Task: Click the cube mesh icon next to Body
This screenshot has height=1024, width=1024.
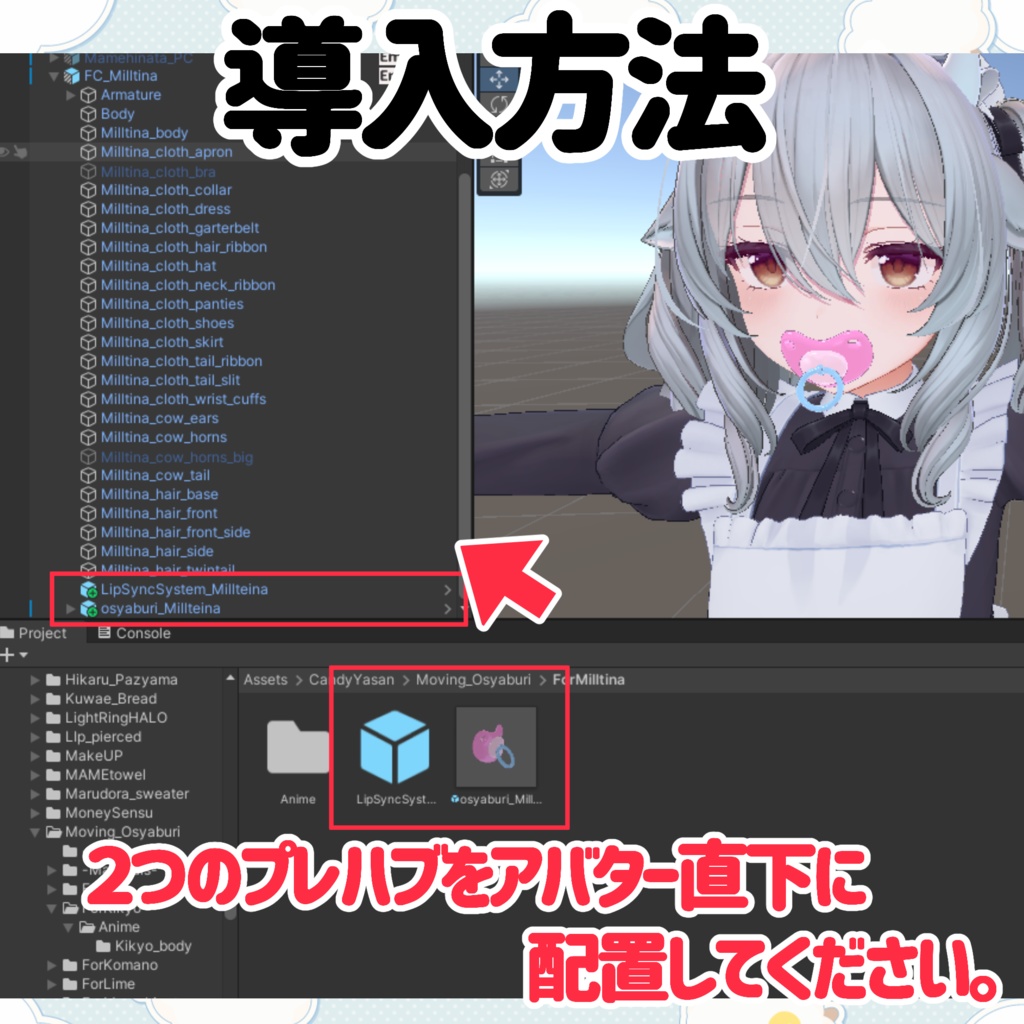Action: click(x=89, y=114)
